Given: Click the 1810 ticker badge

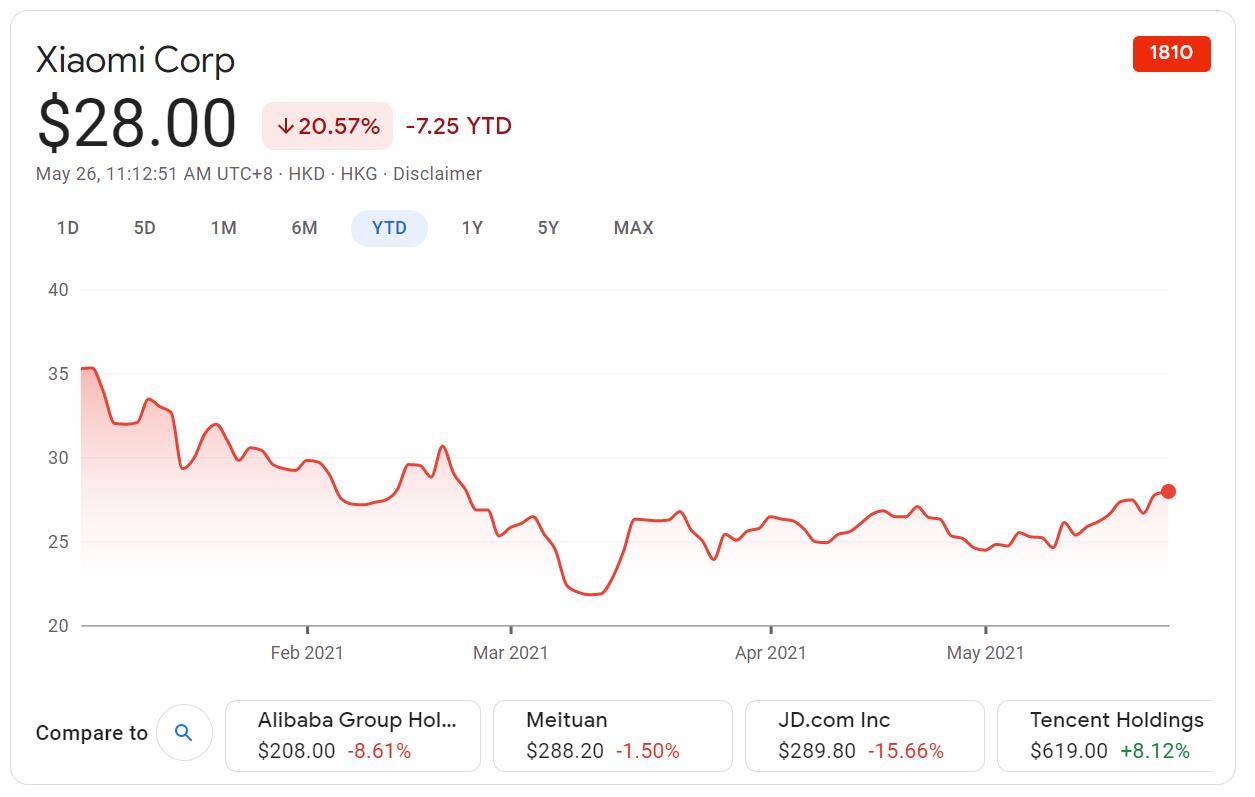Looking at the screenshot, I should point(1171,53).
